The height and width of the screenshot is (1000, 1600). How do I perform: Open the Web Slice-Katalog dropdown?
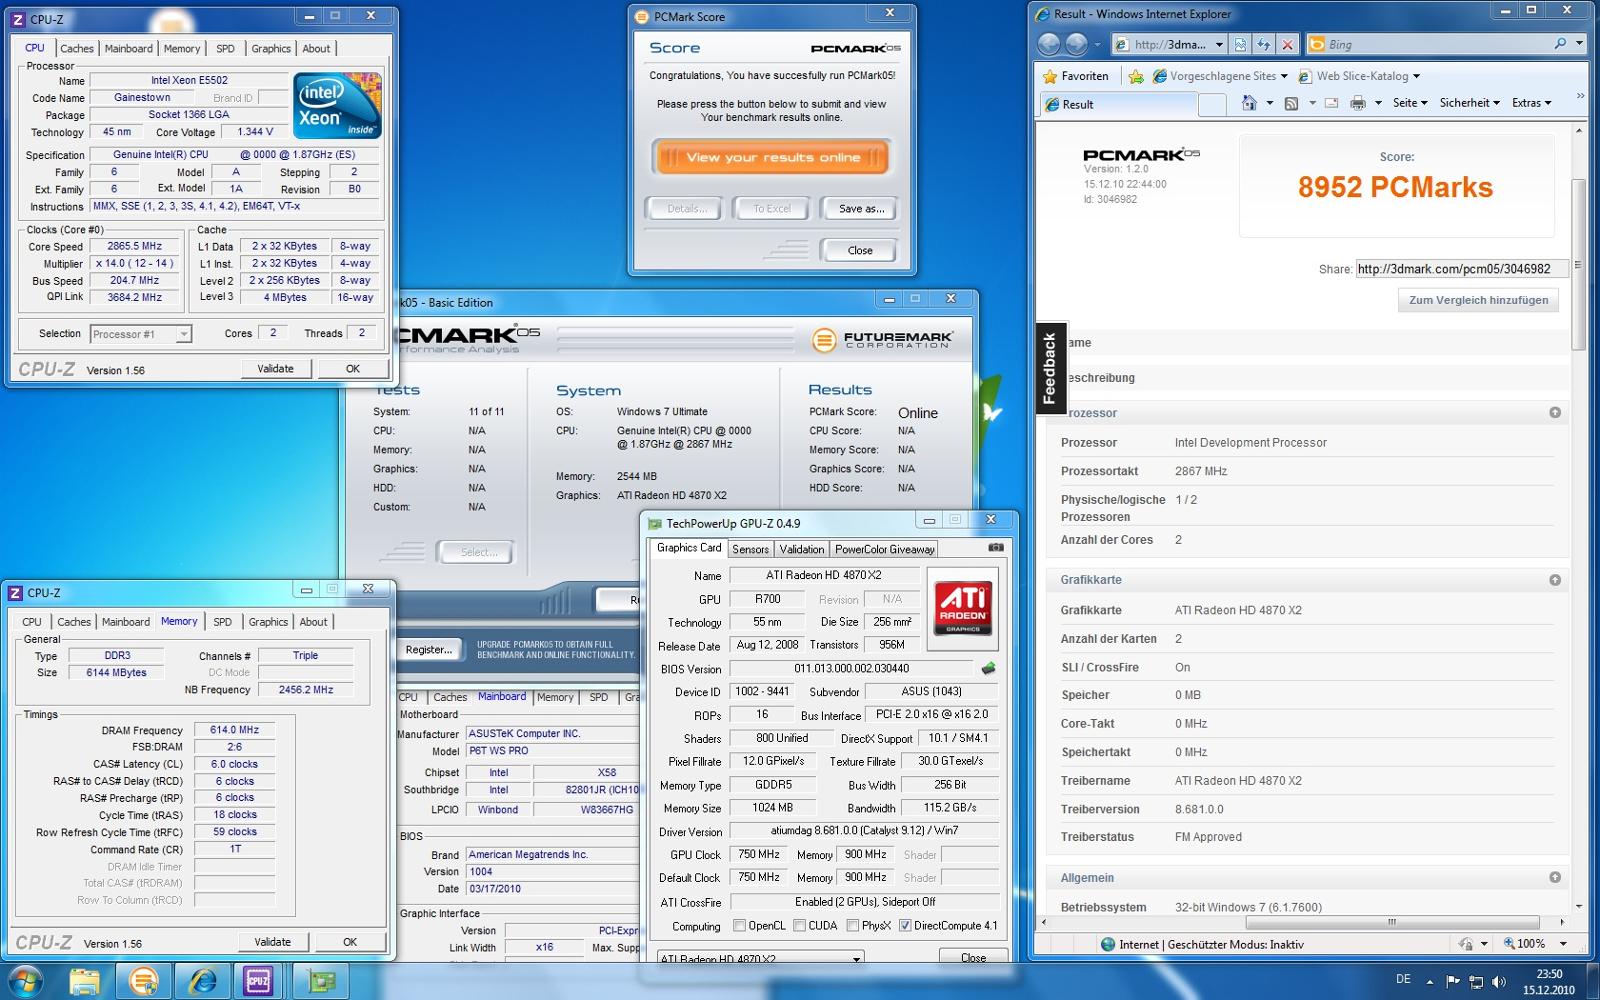1416,76
